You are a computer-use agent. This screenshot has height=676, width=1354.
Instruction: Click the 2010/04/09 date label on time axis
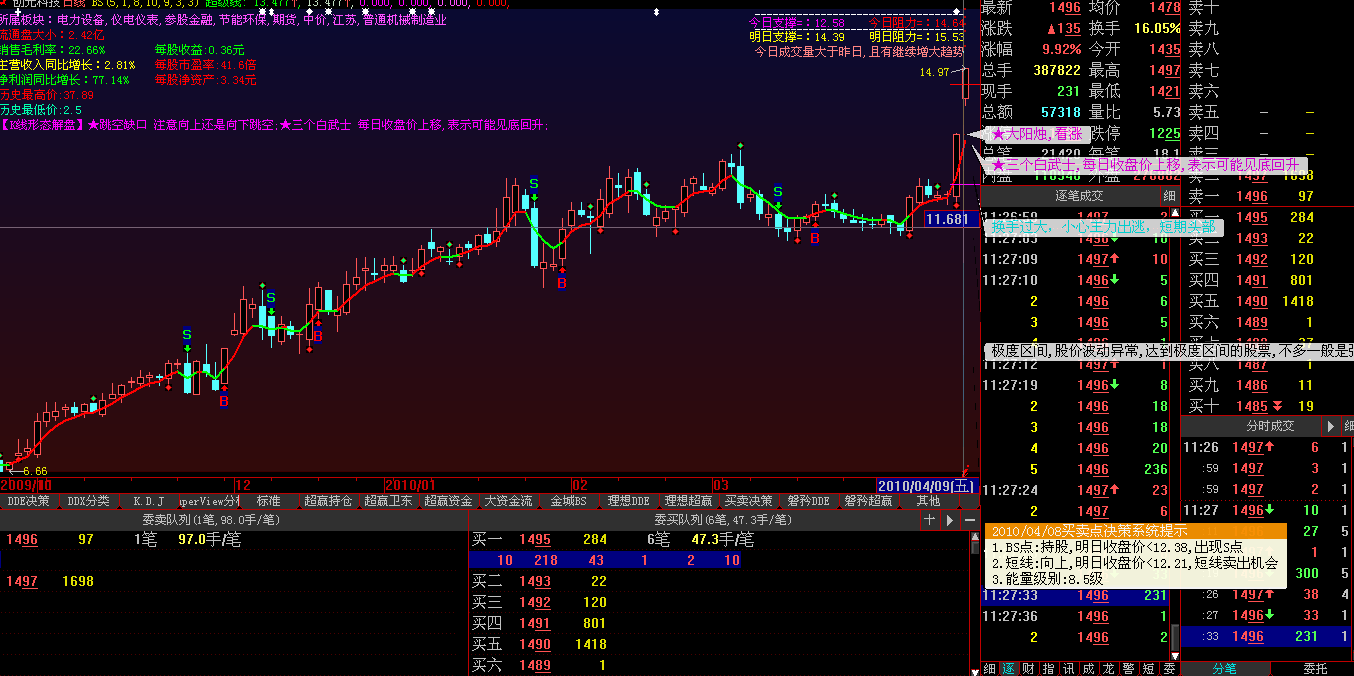pos(926,485)
